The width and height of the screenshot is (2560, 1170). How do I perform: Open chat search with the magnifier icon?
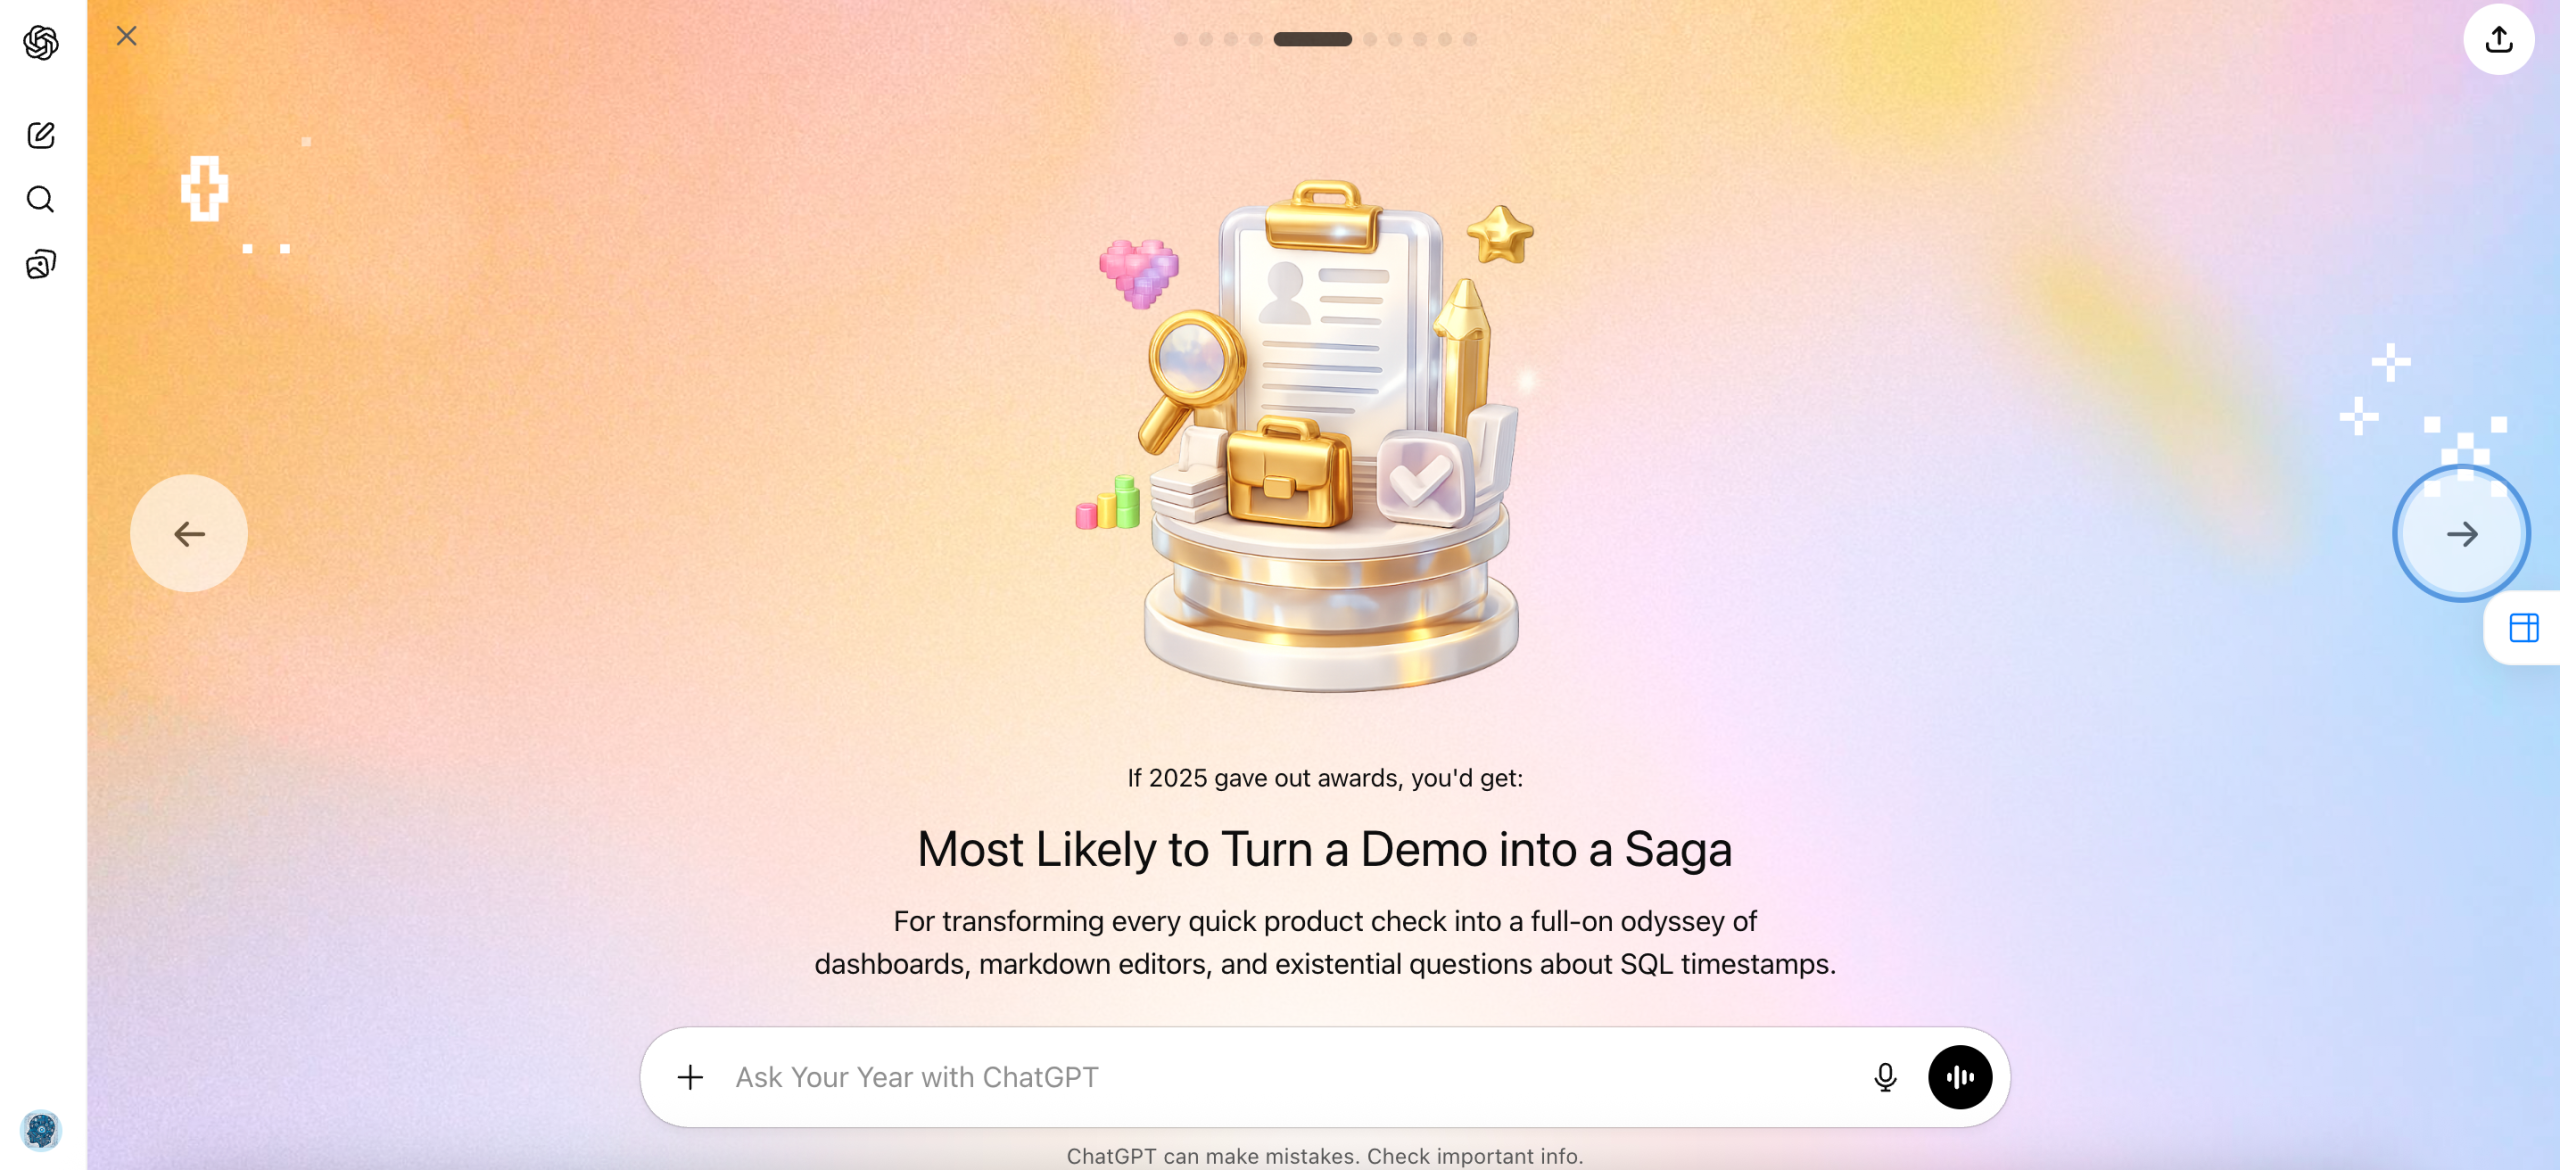point(41,199)
